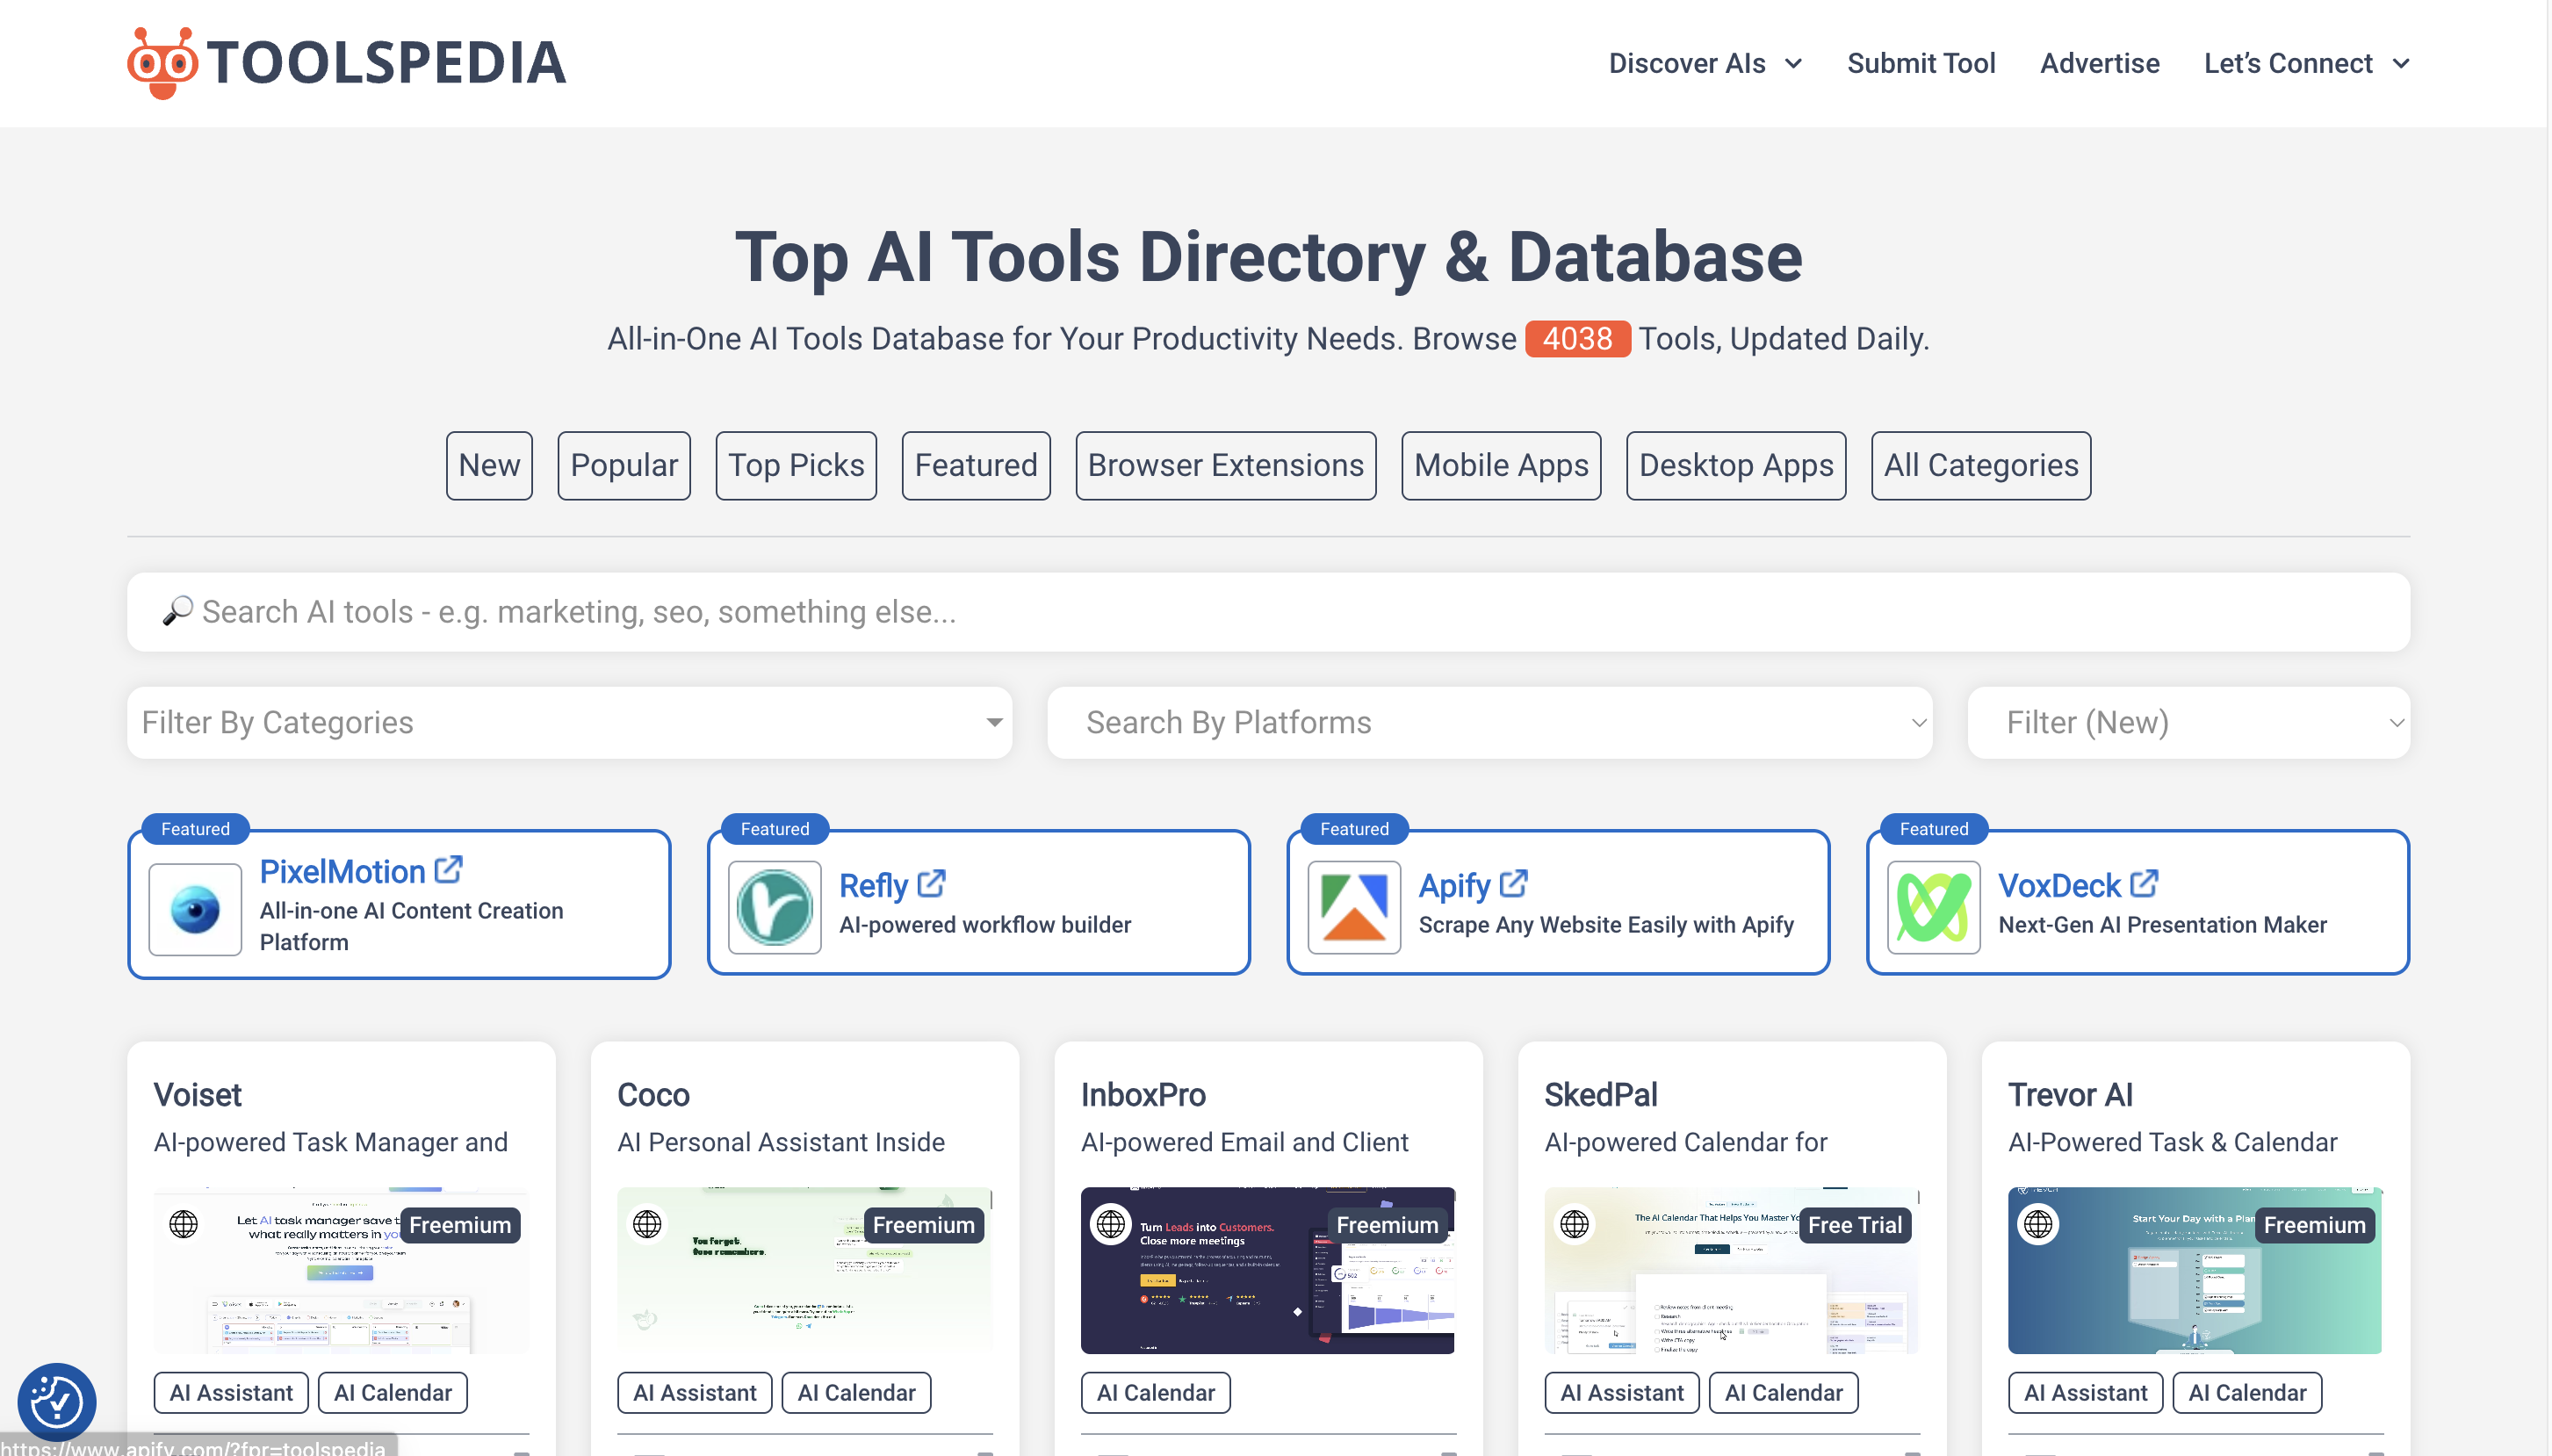Screen dimensions: 2552x1456
Task: Click the Coco screenshot thumbnail
Action: pyautogui.click(x=804, y=1269)
